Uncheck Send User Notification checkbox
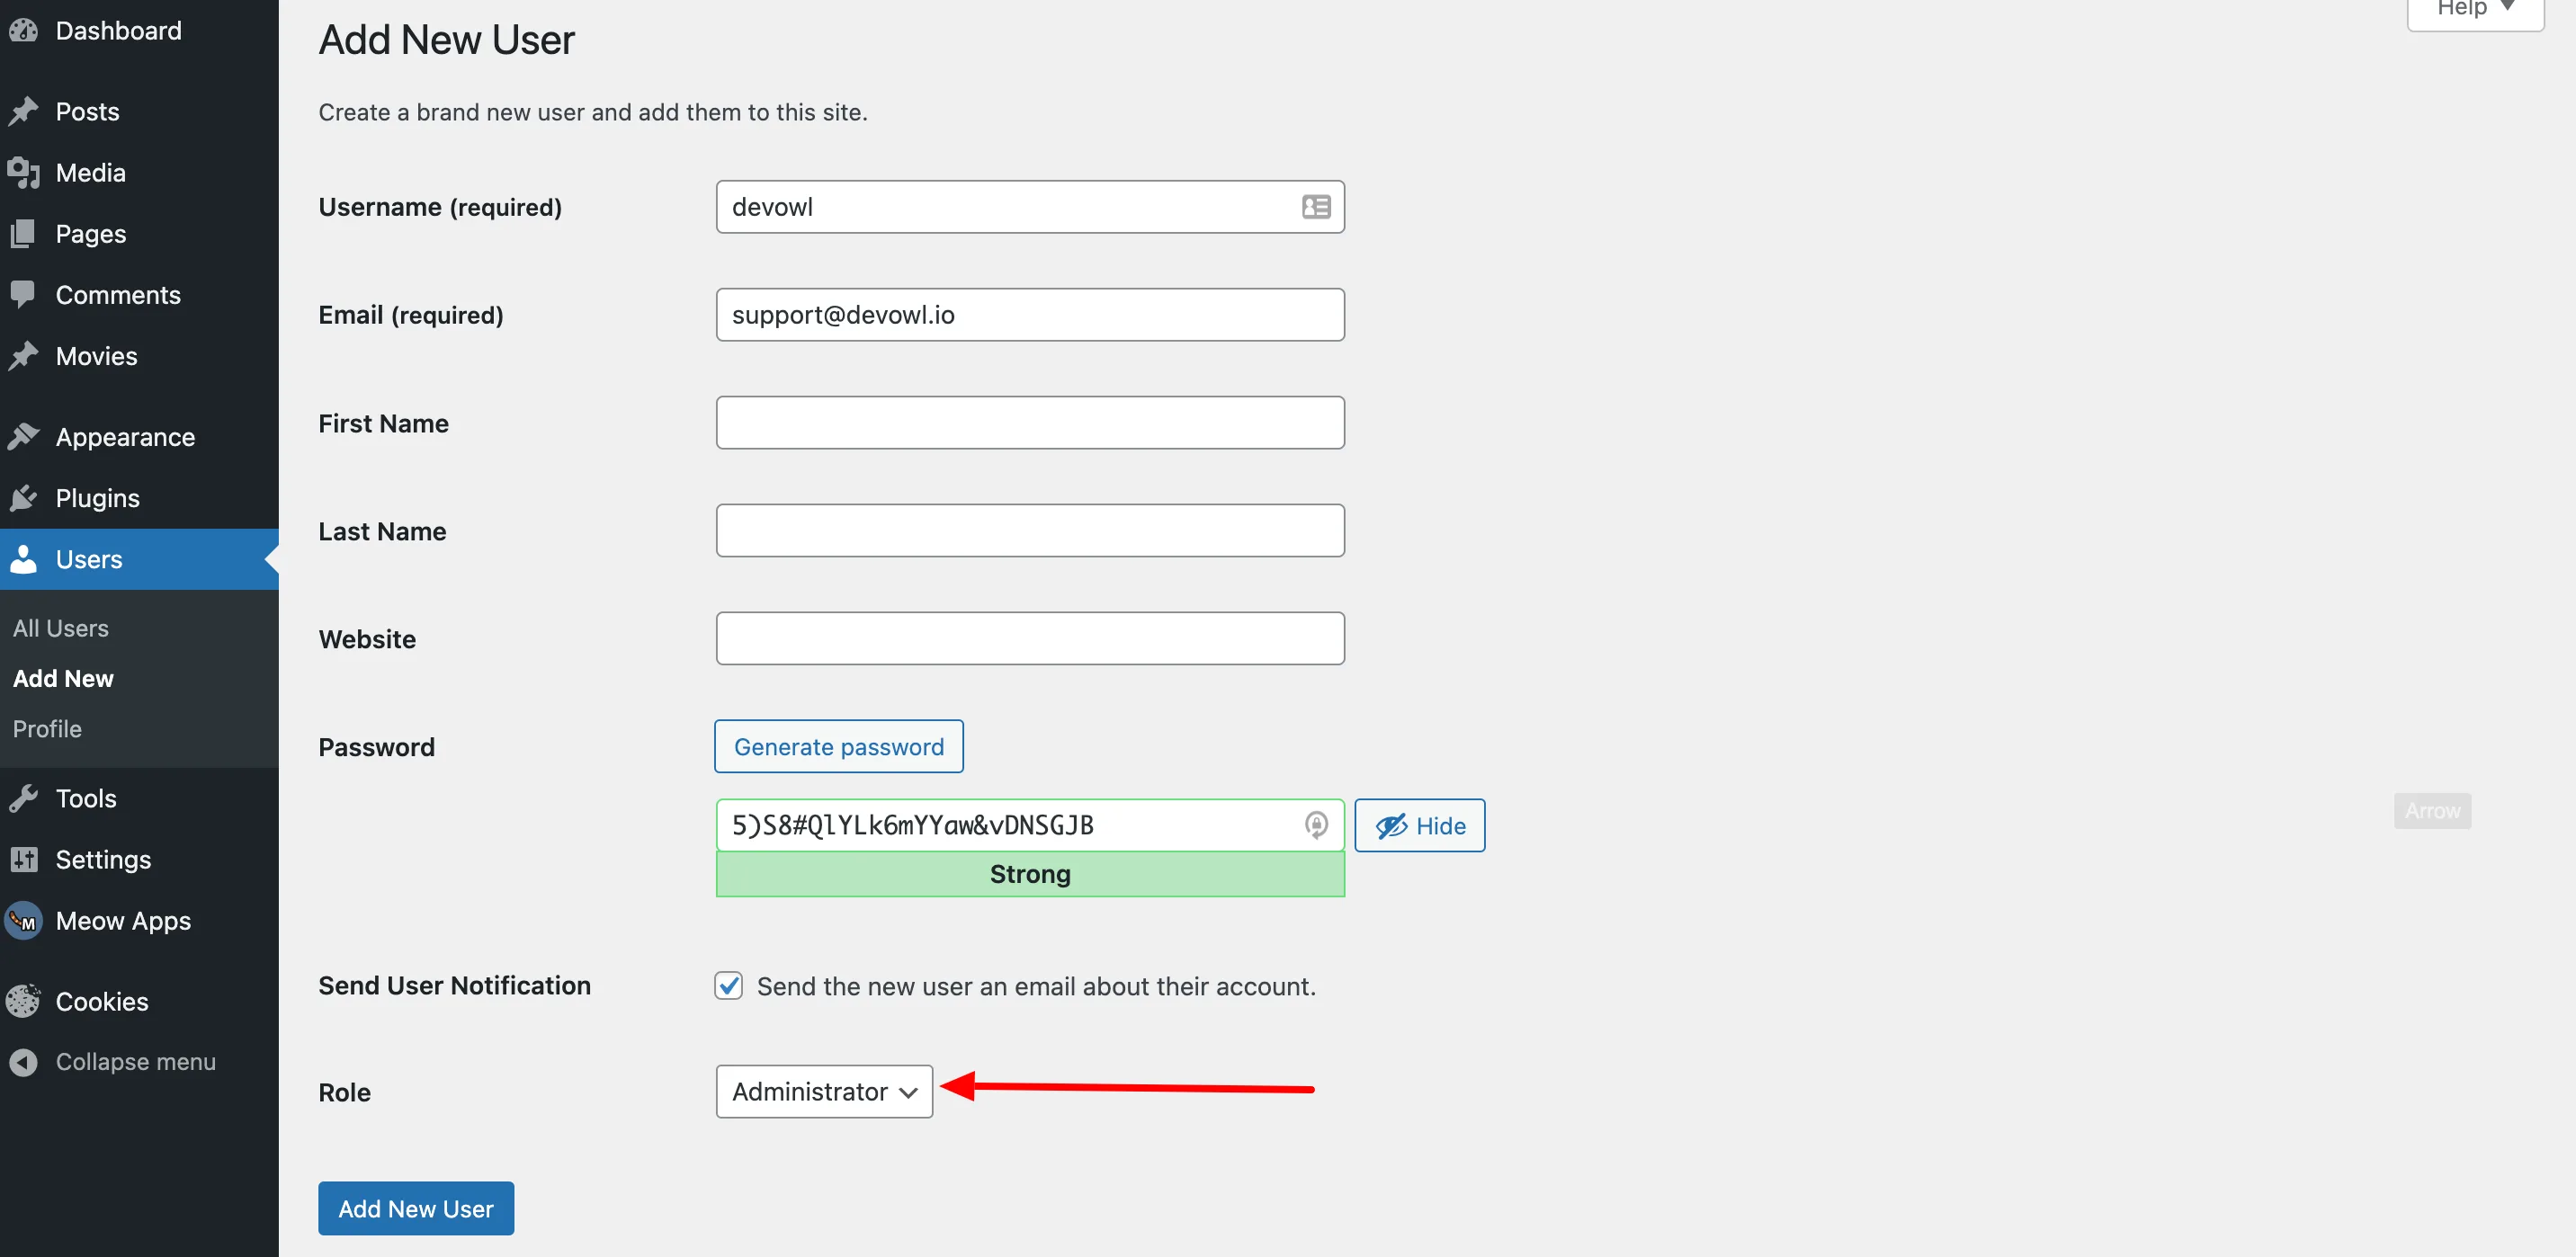2576x1257 pixels. 729,986
